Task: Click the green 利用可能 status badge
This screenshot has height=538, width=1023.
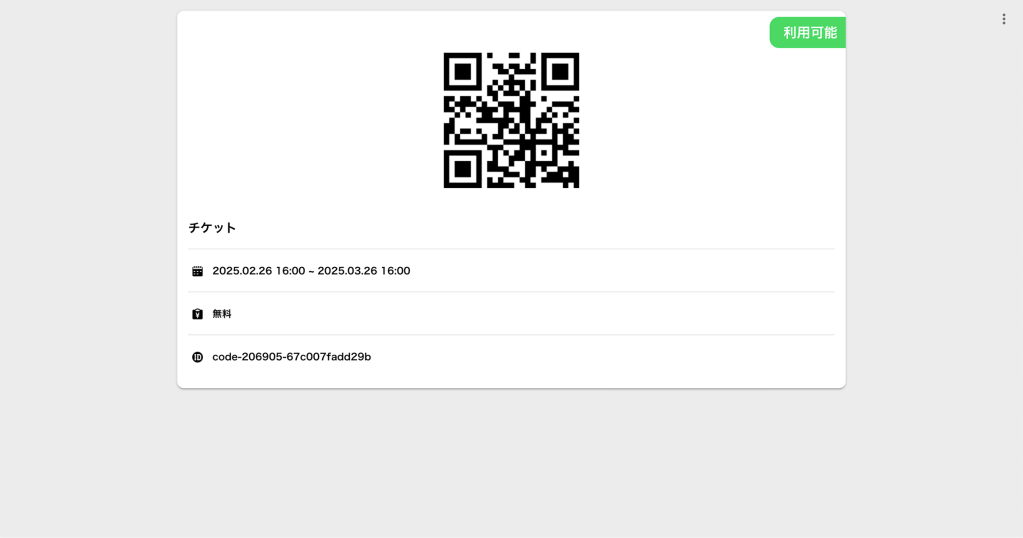Action: pos(808,33)
